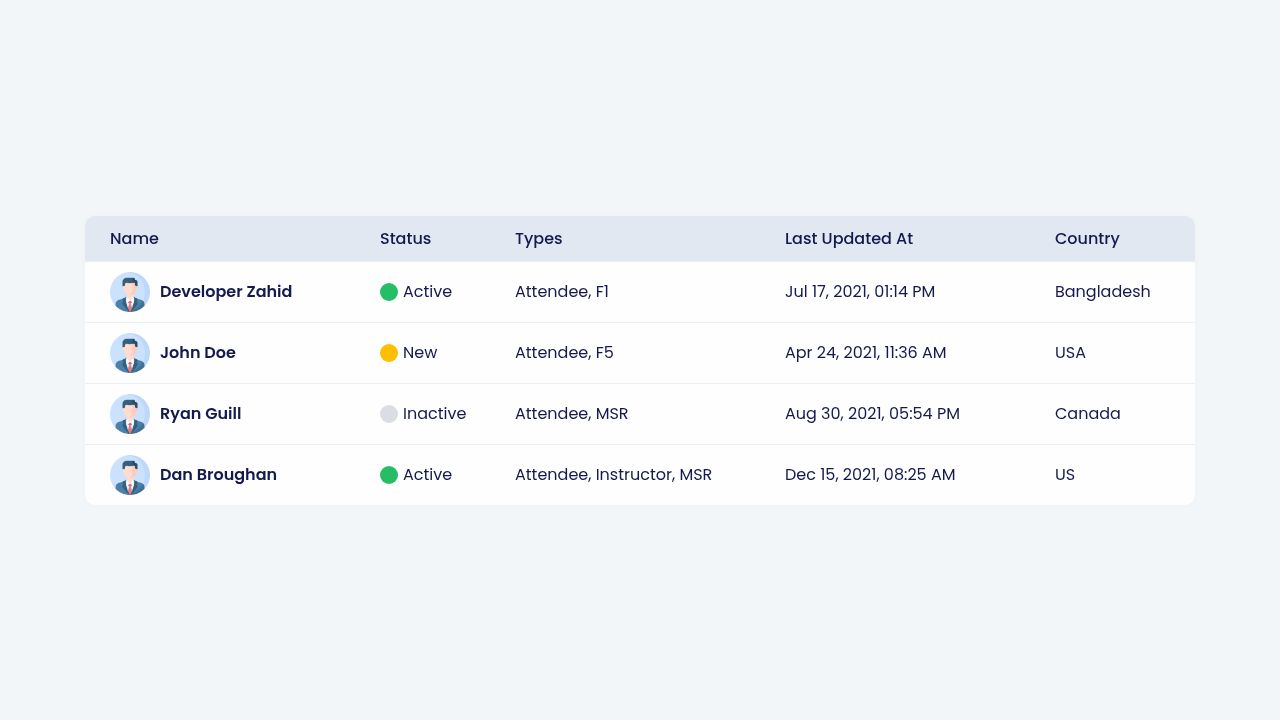Click the John Doe name link
The width and height of the screenshot is (1280, 720).
(x=198, y=353)
